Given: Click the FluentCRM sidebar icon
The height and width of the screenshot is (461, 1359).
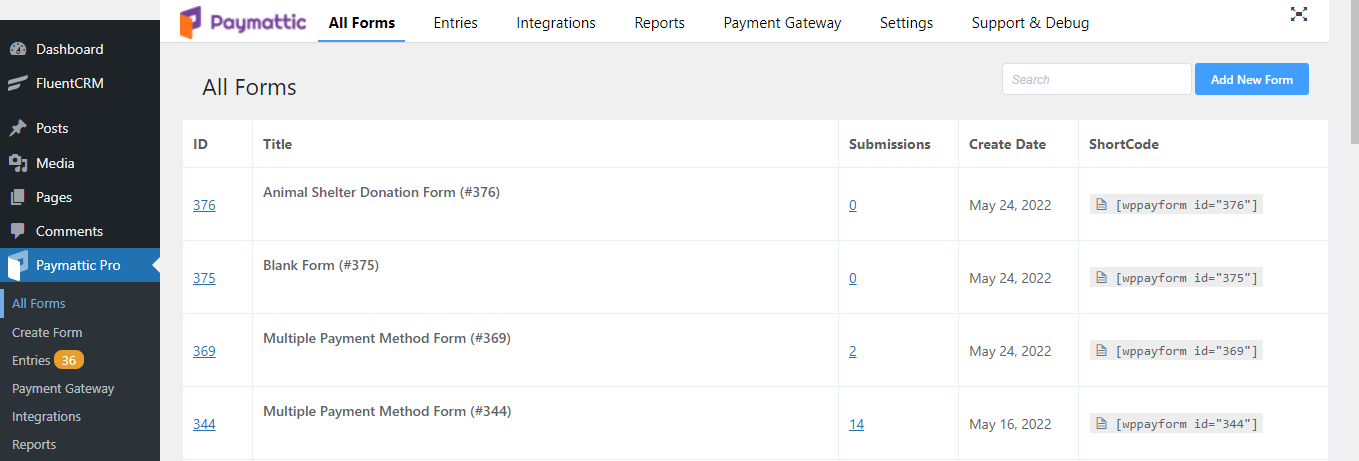Looking at the screenshot, I should (17, 83).
